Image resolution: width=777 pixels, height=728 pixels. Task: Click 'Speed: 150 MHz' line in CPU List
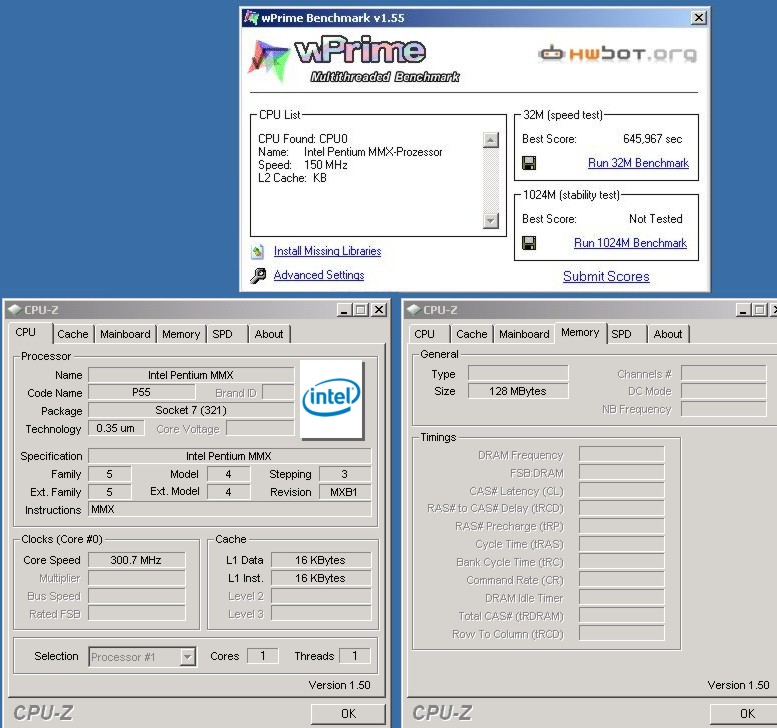tap(303, 165)
